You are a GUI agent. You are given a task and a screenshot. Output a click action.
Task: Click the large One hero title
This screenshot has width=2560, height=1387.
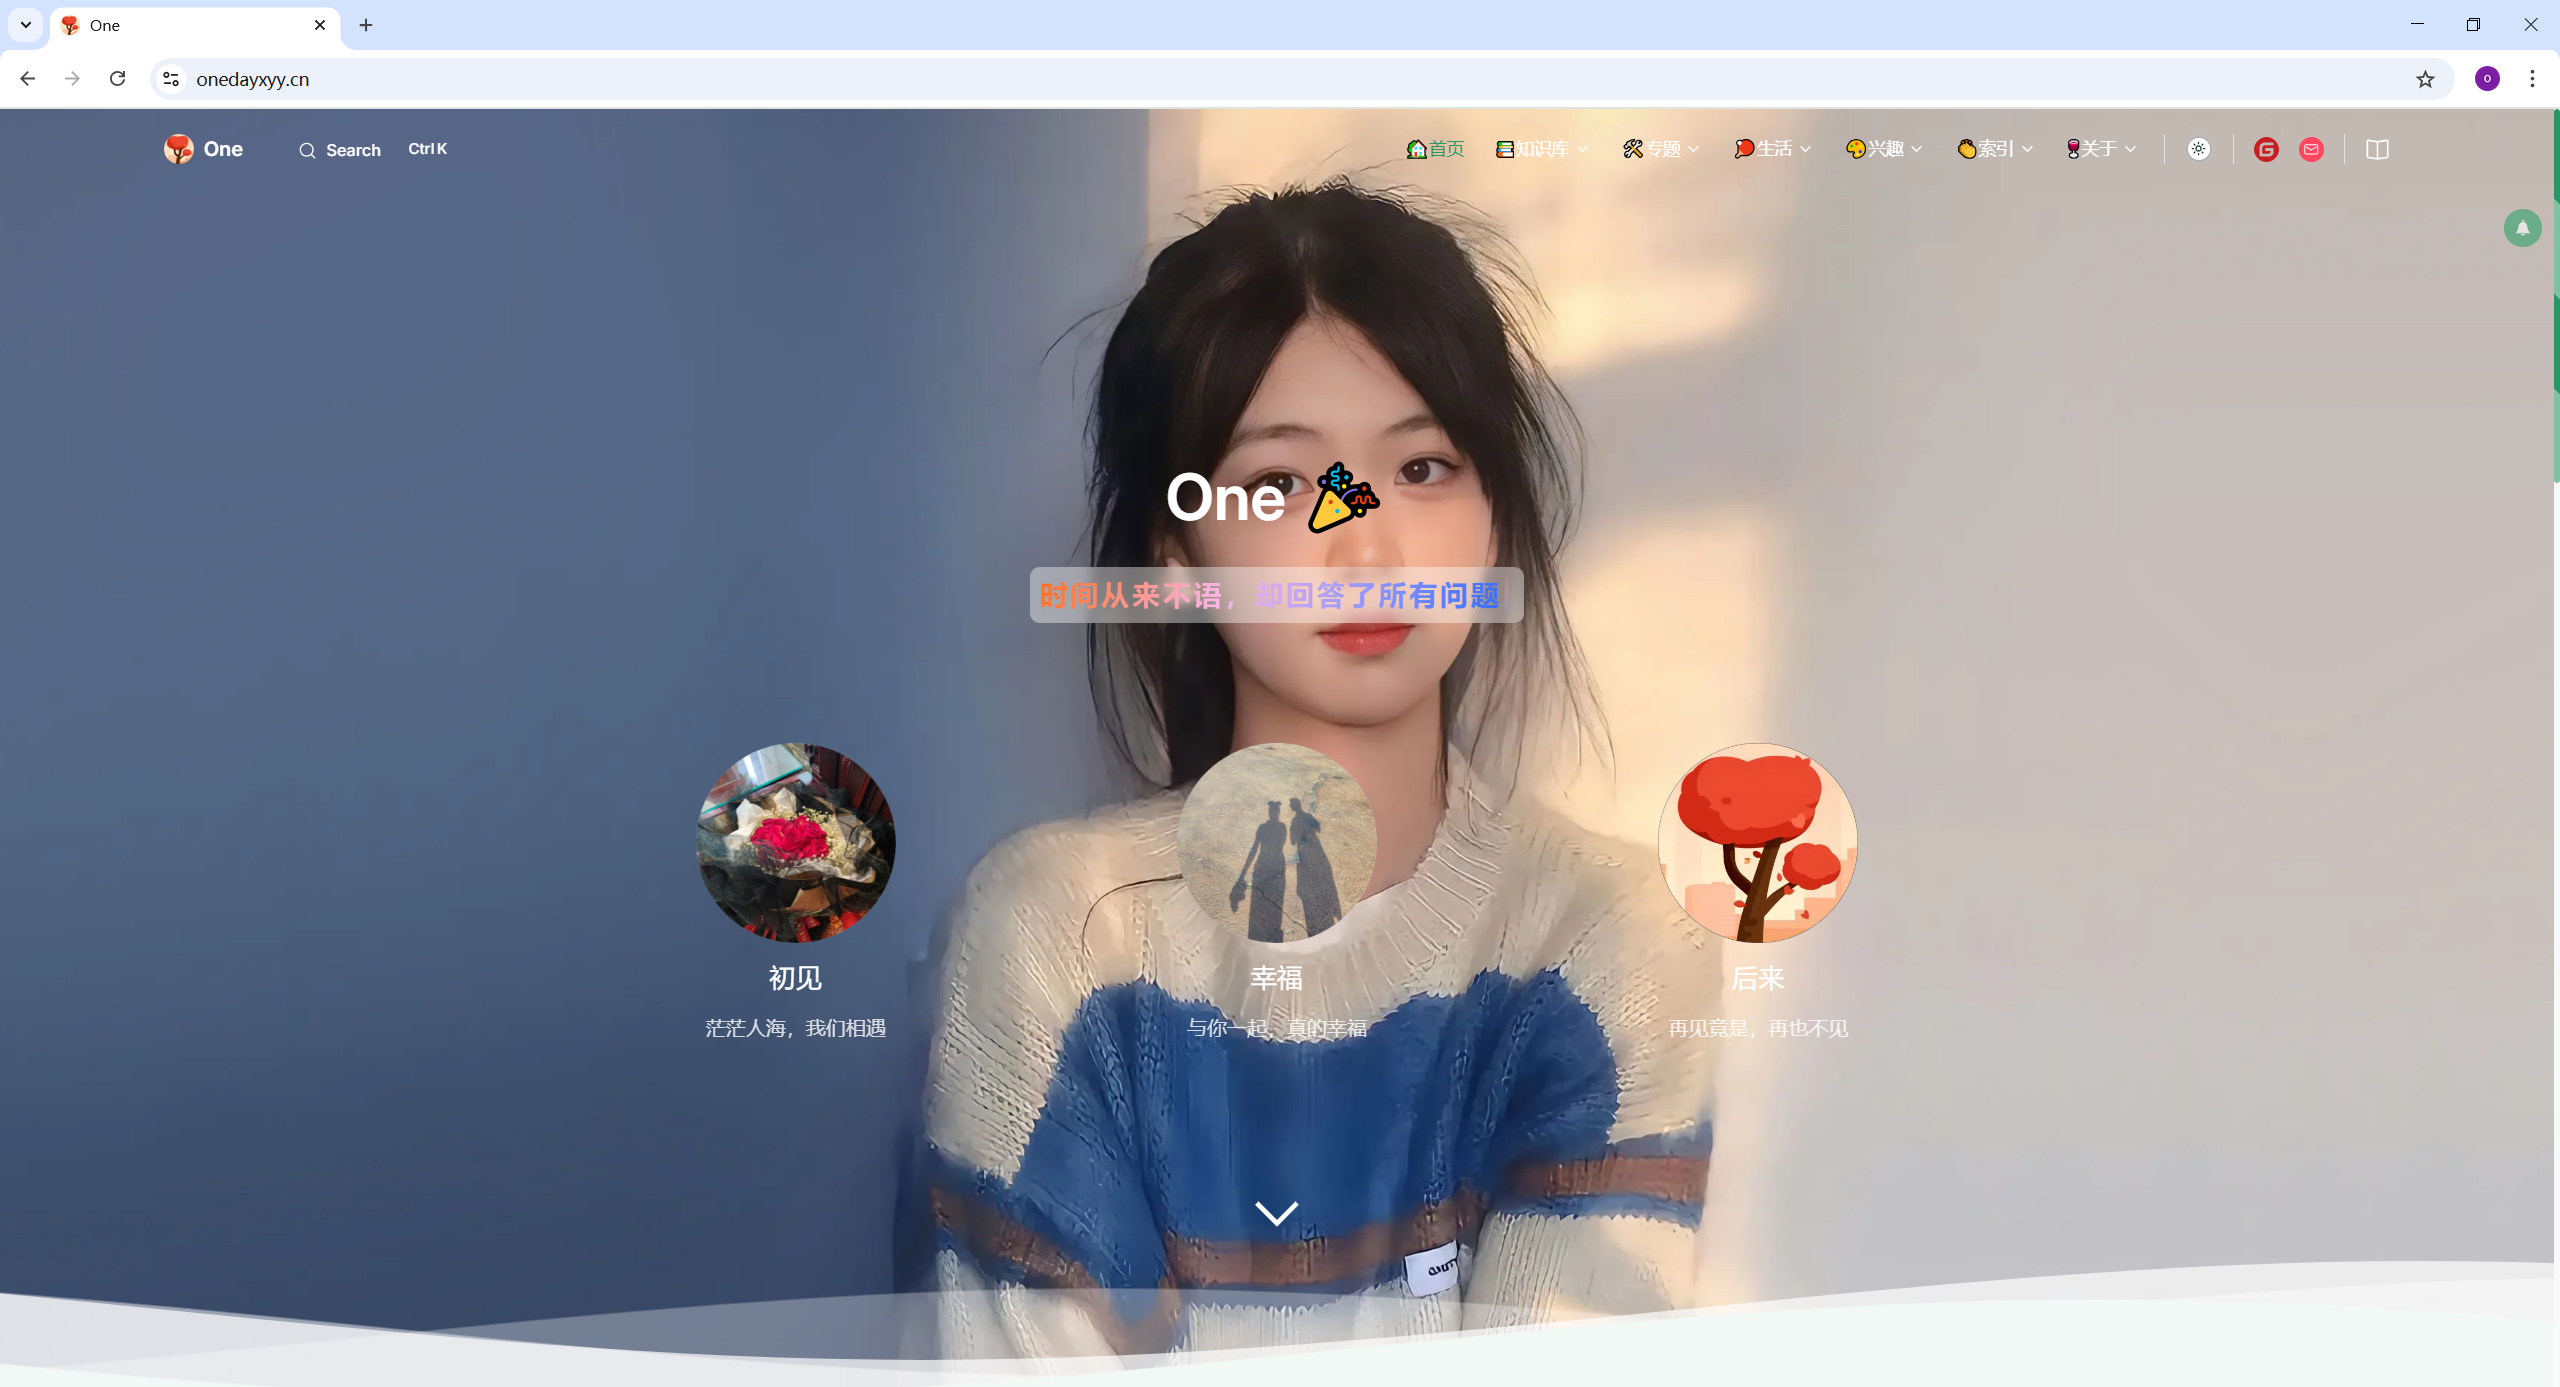[1226, 497]
